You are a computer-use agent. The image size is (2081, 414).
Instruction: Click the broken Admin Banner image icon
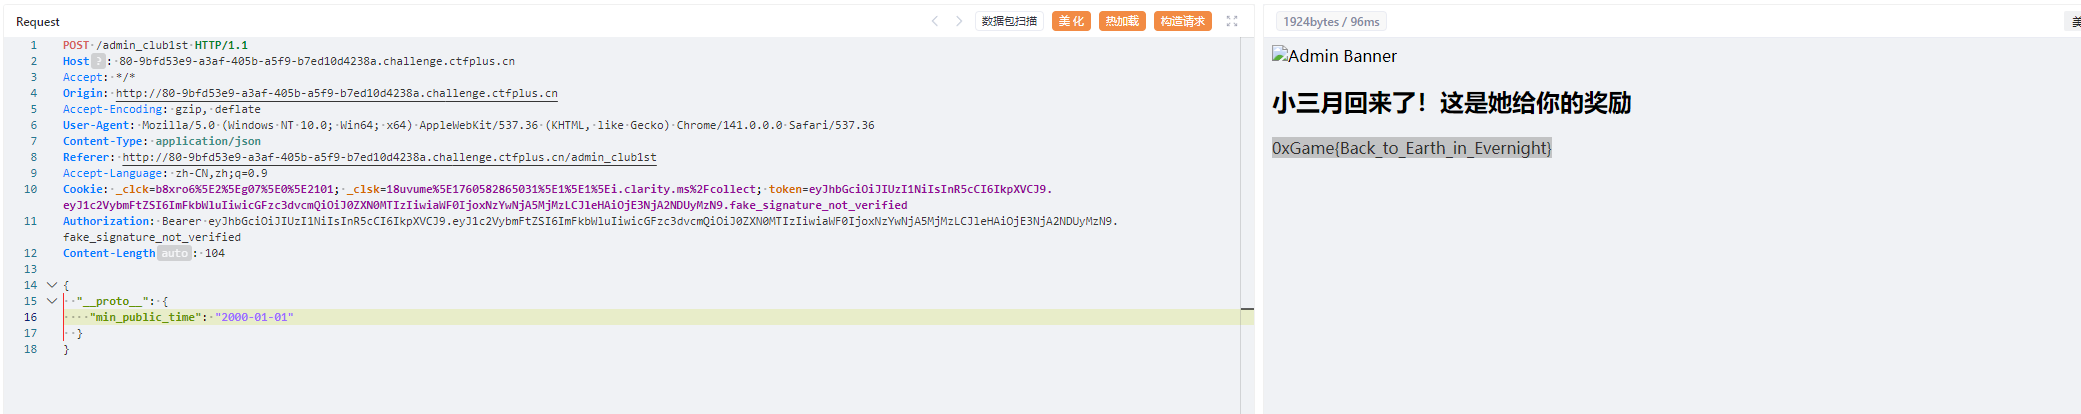tap(1279, 55)
